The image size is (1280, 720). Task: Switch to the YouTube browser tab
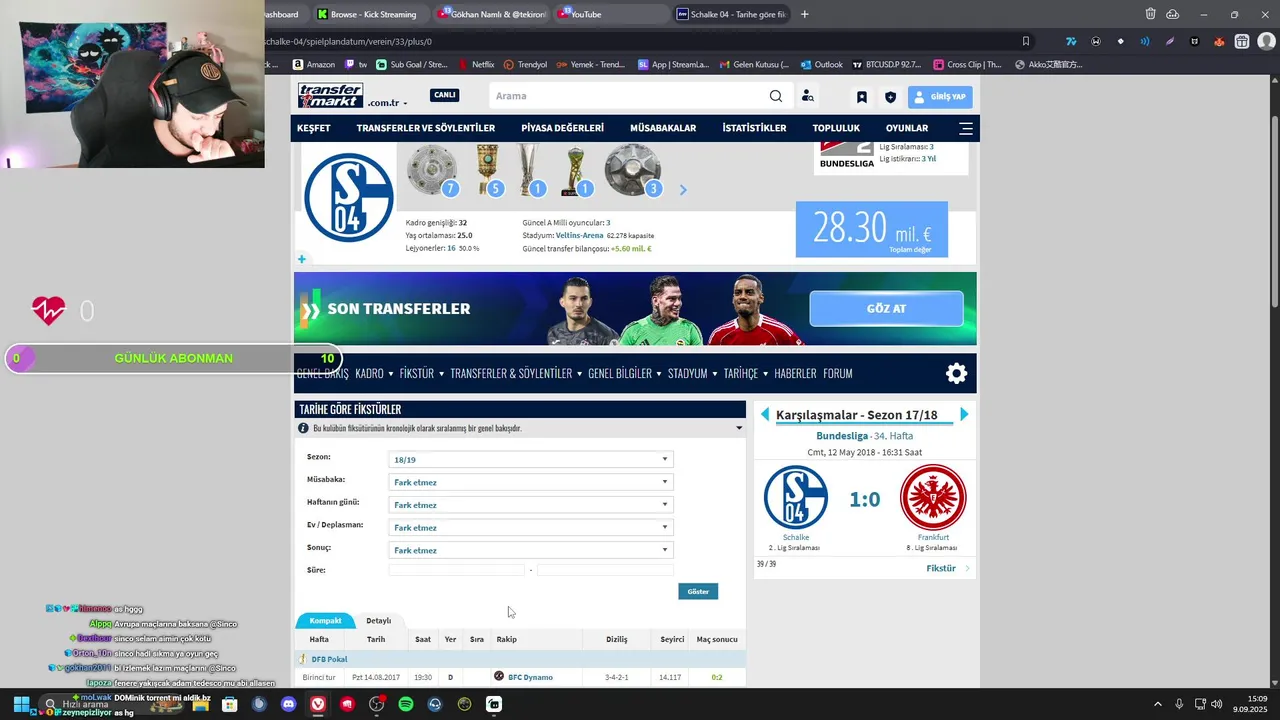(x=610, y=14)
